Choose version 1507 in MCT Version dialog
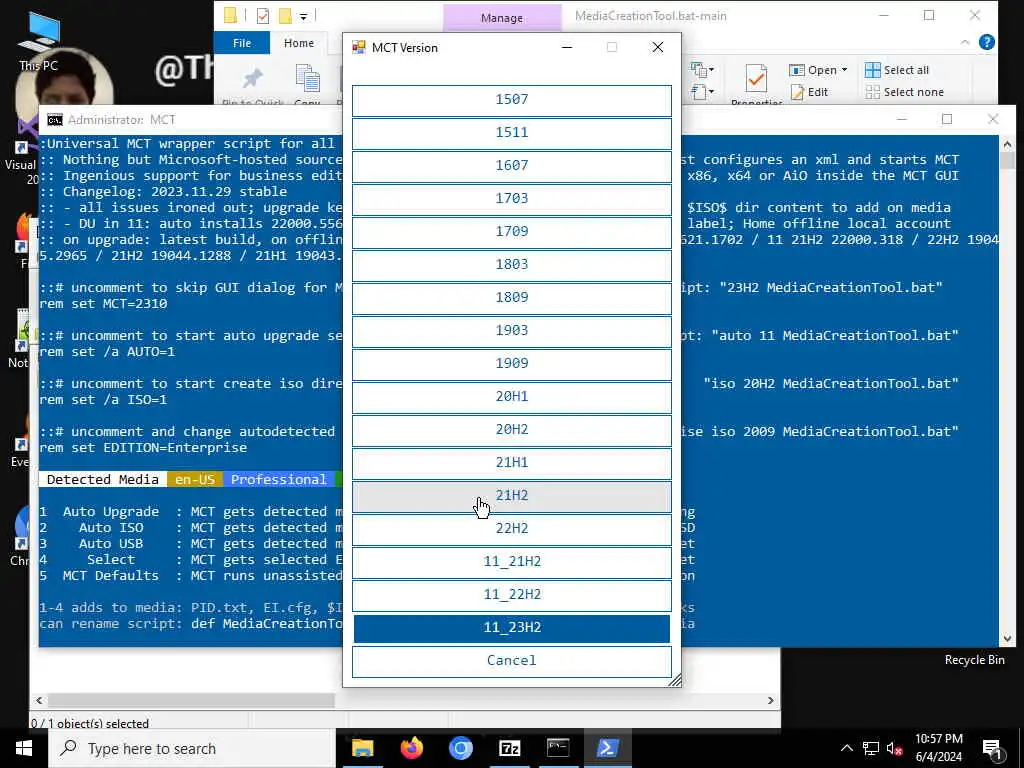Image resolution: width=1024 pixels, height=768 pixels. click(511, 100)
